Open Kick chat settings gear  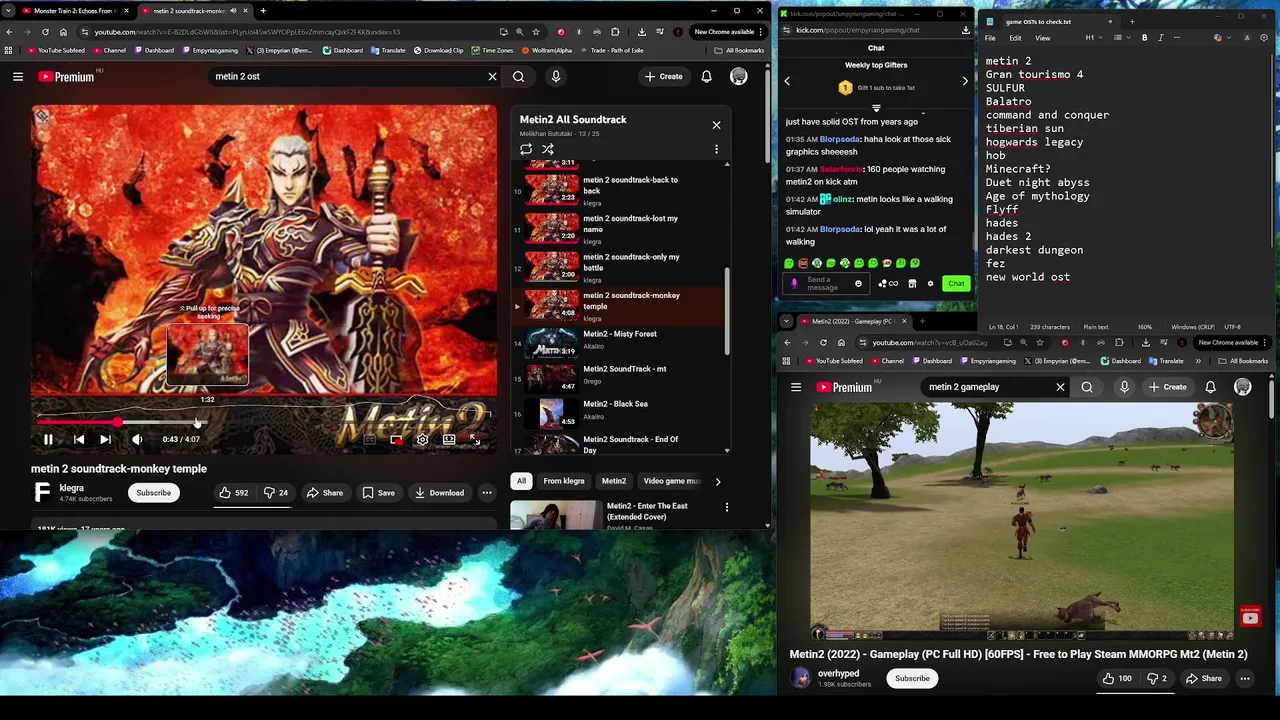pyautogui.click(x=930, y=284)
